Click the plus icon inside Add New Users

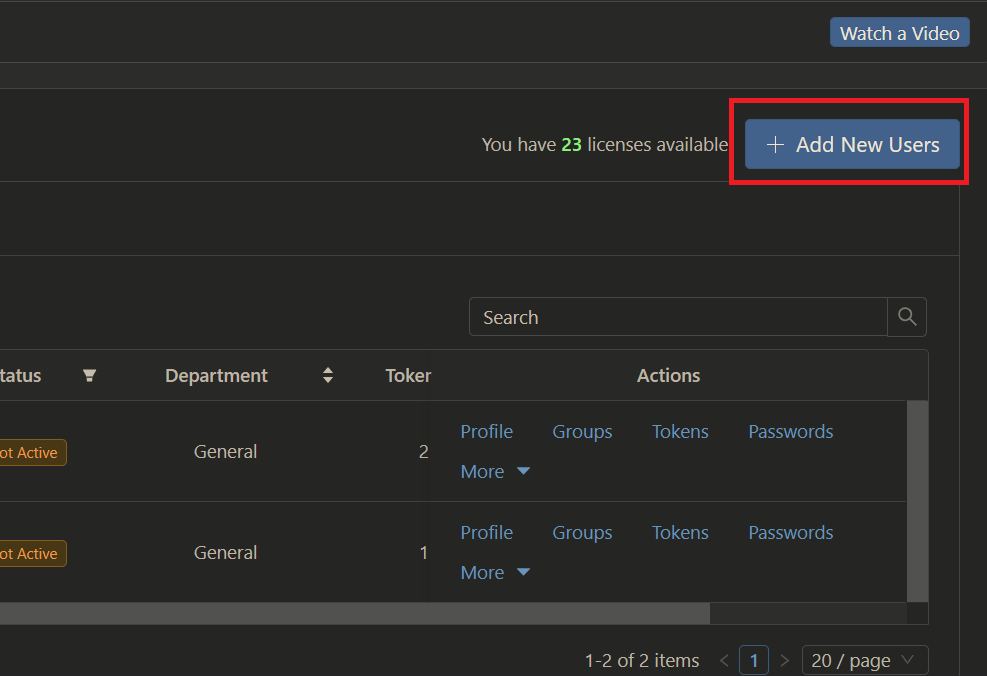coord(775,144)
